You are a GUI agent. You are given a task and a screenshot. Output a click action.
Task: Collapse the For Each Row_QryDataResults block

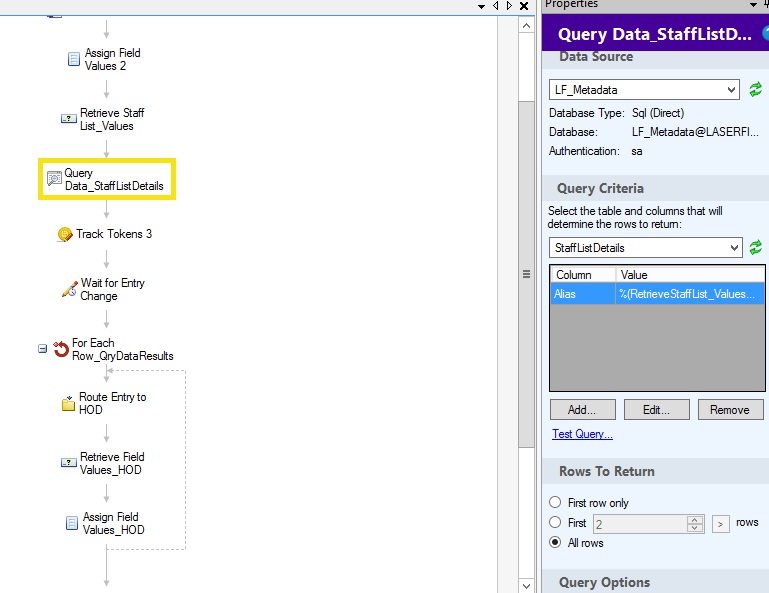coord(42,349)
